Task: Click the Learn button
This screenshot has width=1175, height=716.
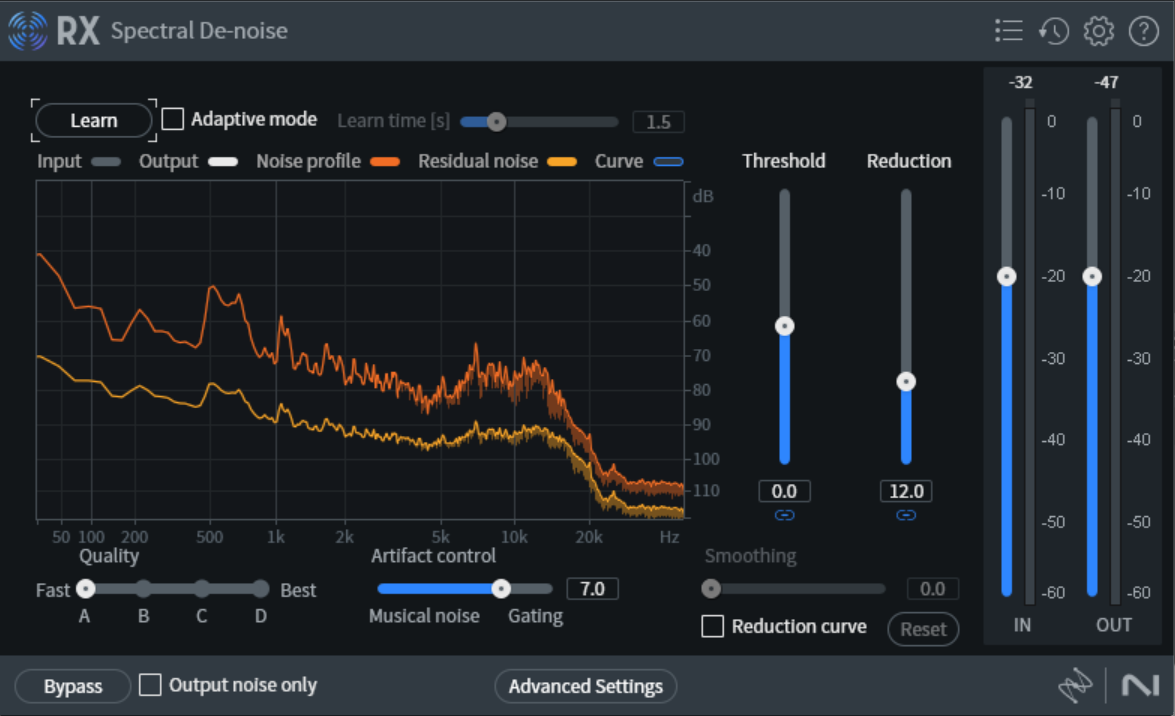Action: [94, 121]
